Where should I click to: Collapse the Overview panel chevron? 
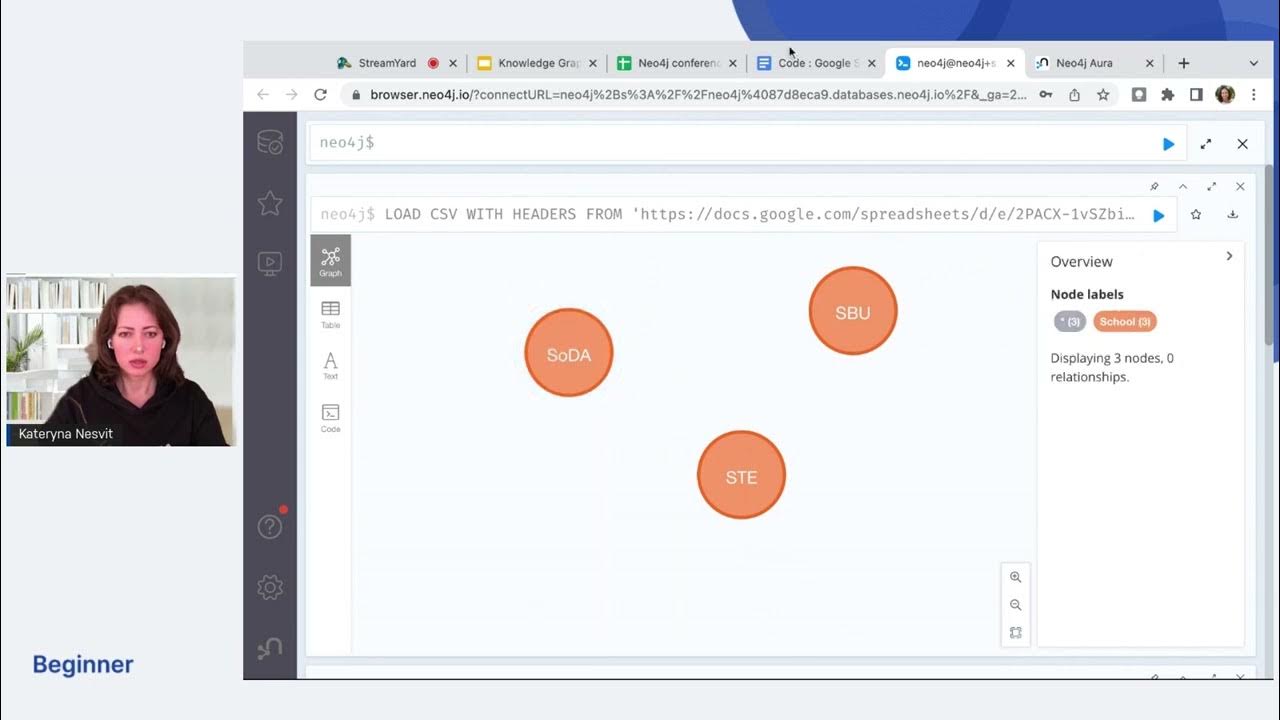pyautogui.click(x=1229, y=256)
